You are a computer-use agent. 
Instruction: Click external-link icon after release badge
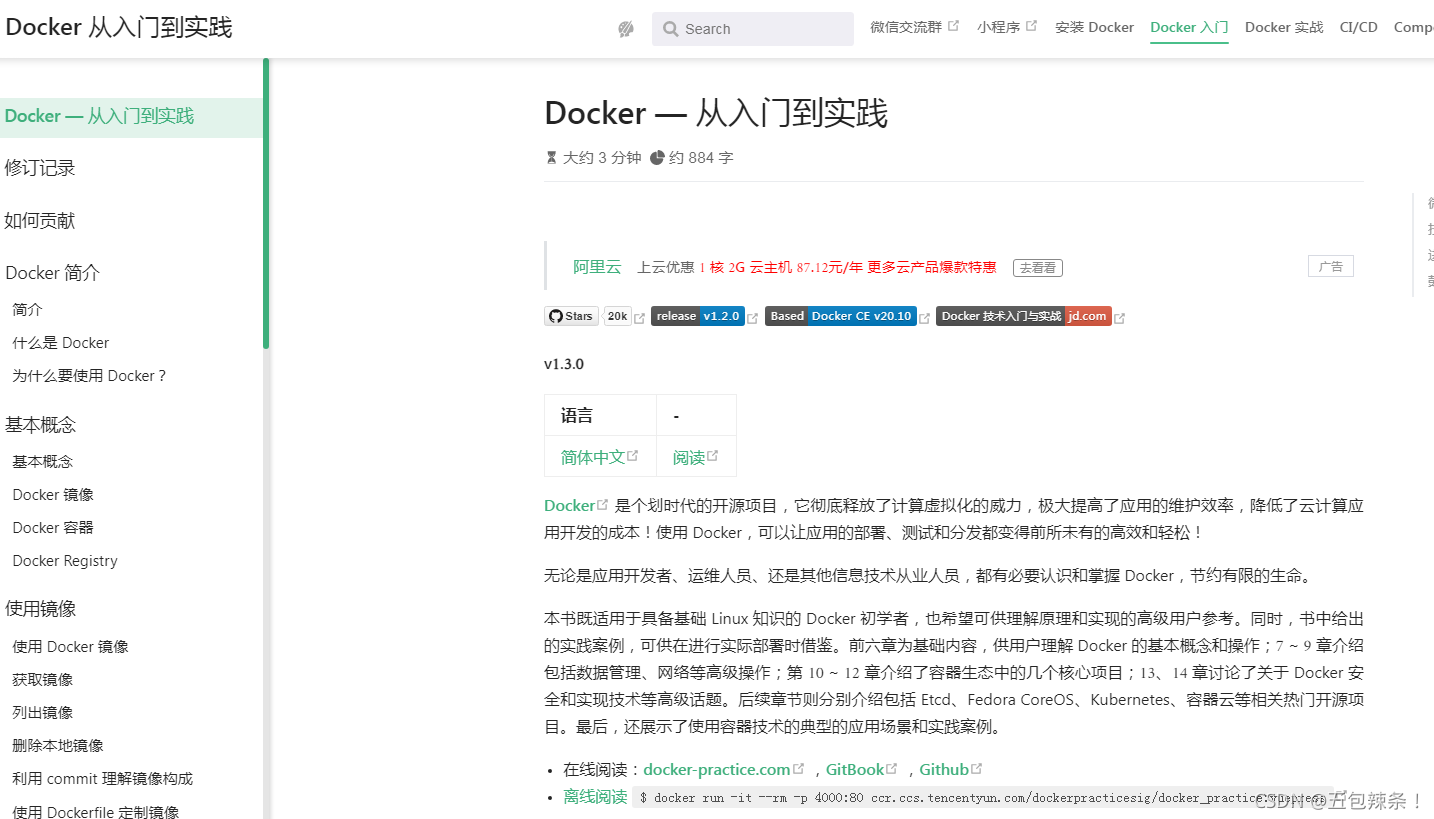(753, 319)
